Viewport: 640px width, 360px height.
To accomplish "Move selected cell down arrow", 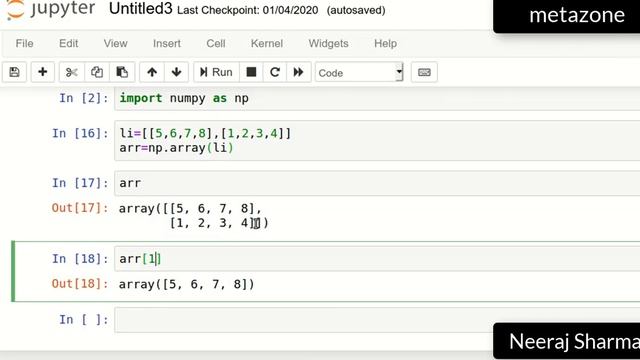I will (176, 72).
